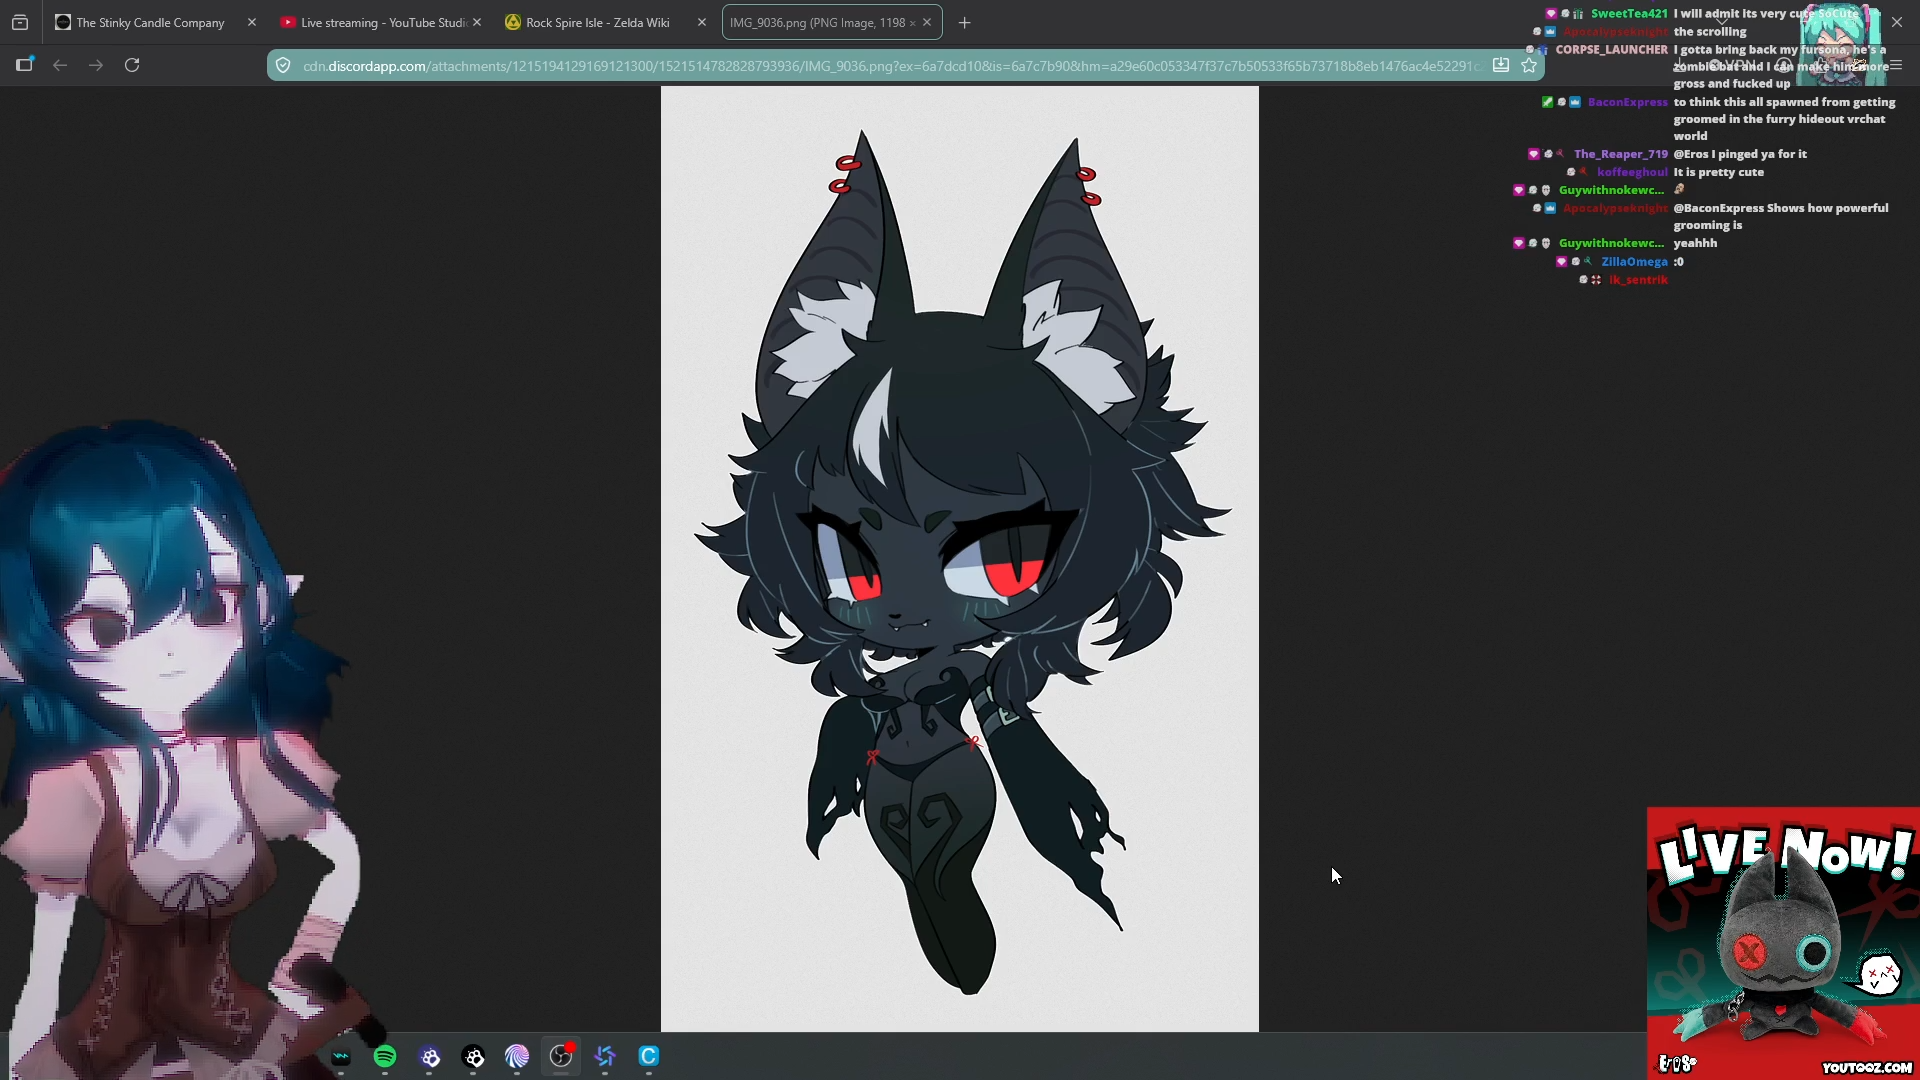
Task: Open Spotify from the taskbar
Action: coord(385,1056)
